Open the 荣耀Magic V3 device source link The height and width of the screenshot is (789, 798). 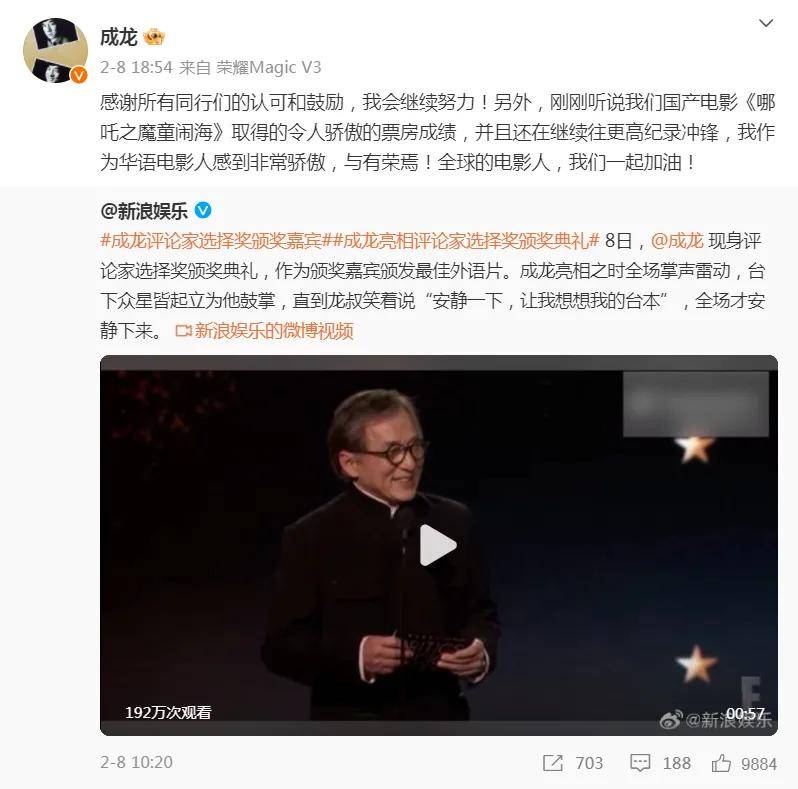pyautogui.click(x=269, y=67)
